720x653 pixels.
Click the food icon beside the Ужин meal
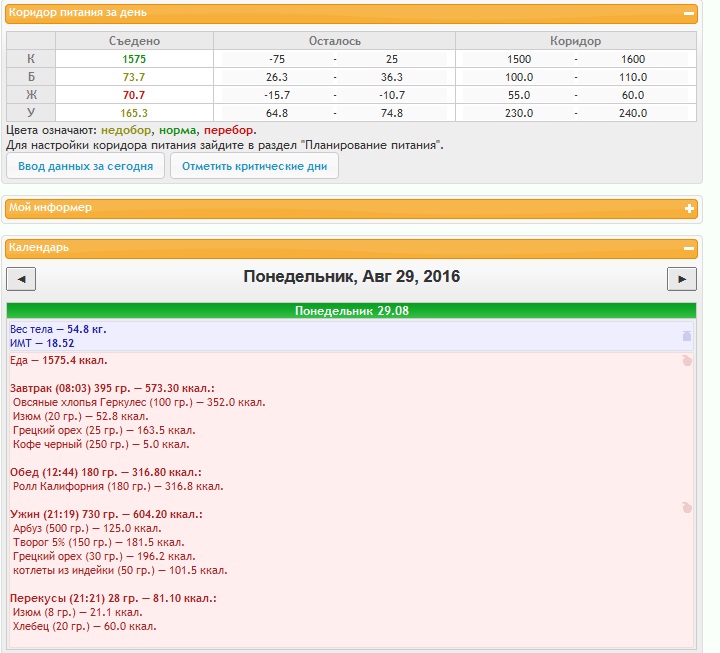coord(687,507)
